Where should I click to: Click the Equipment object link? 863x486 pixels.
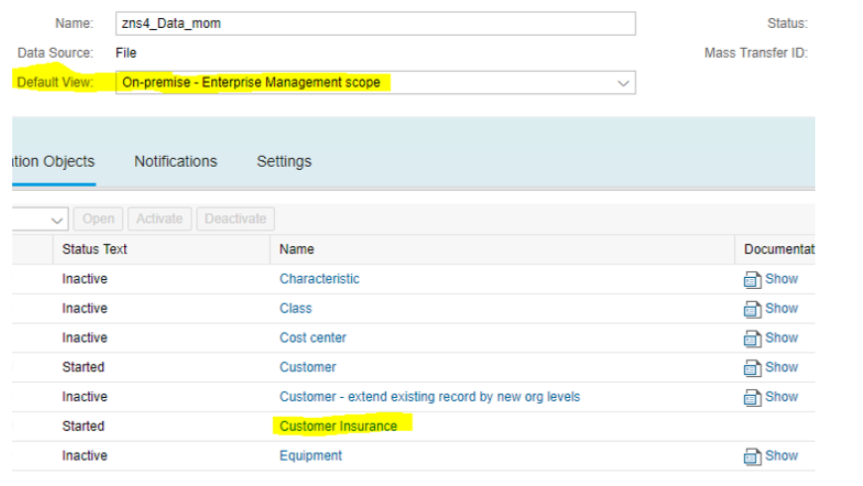coord(310,456)
